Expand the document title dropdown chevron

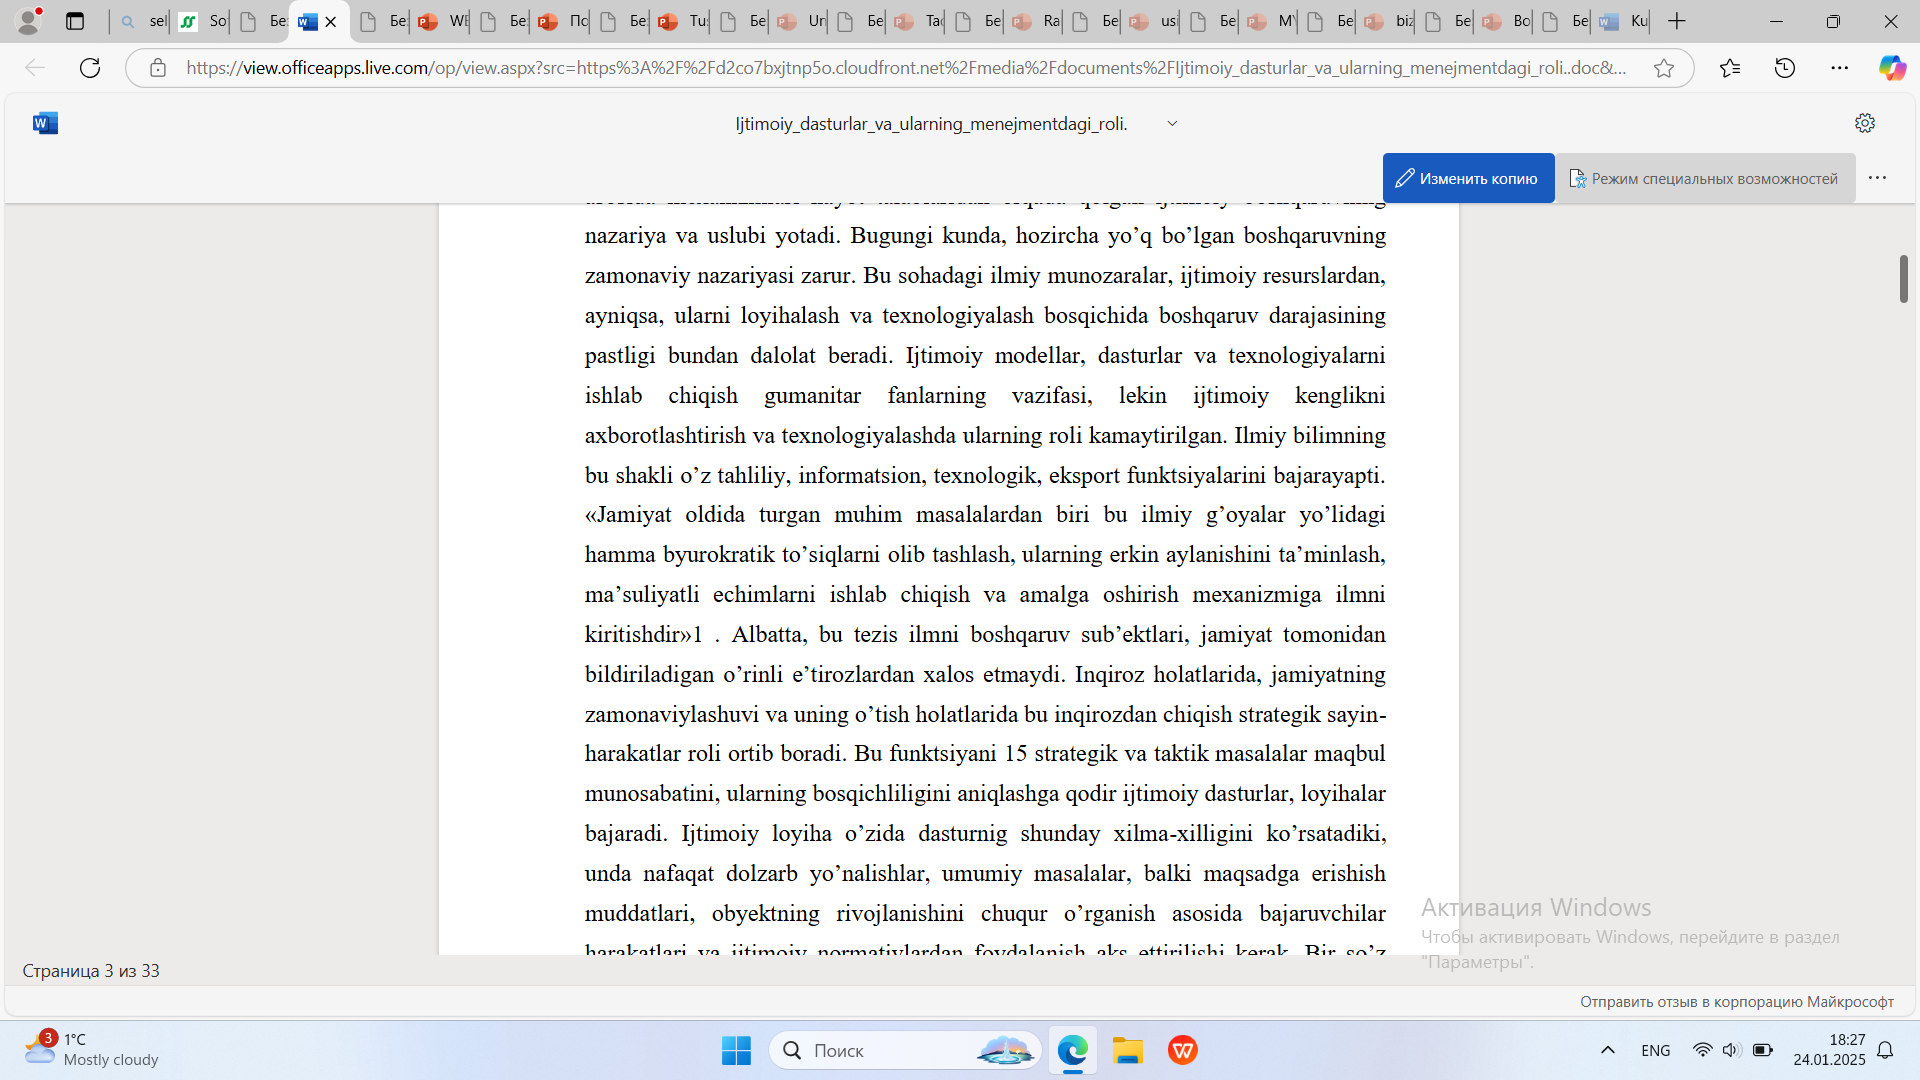(x=1172, y=123)
